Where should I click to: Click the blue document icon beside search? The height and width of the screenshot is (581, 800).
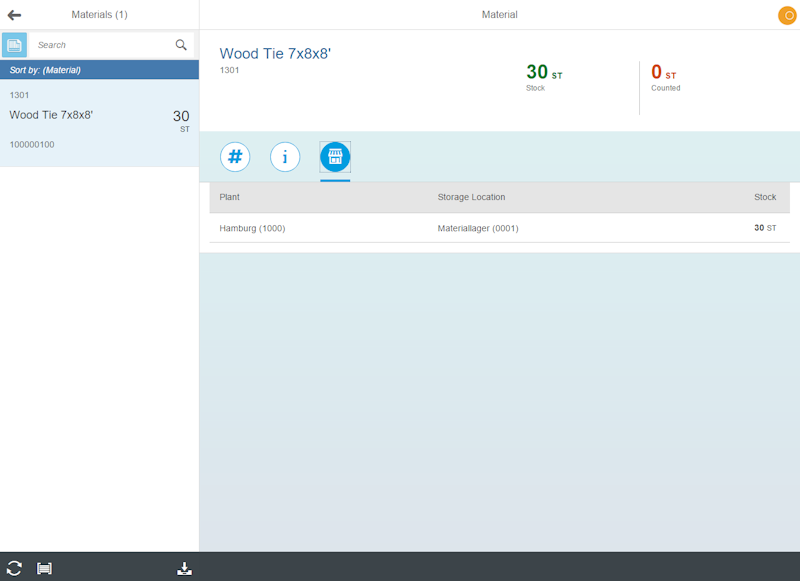[x=14, y=45]
